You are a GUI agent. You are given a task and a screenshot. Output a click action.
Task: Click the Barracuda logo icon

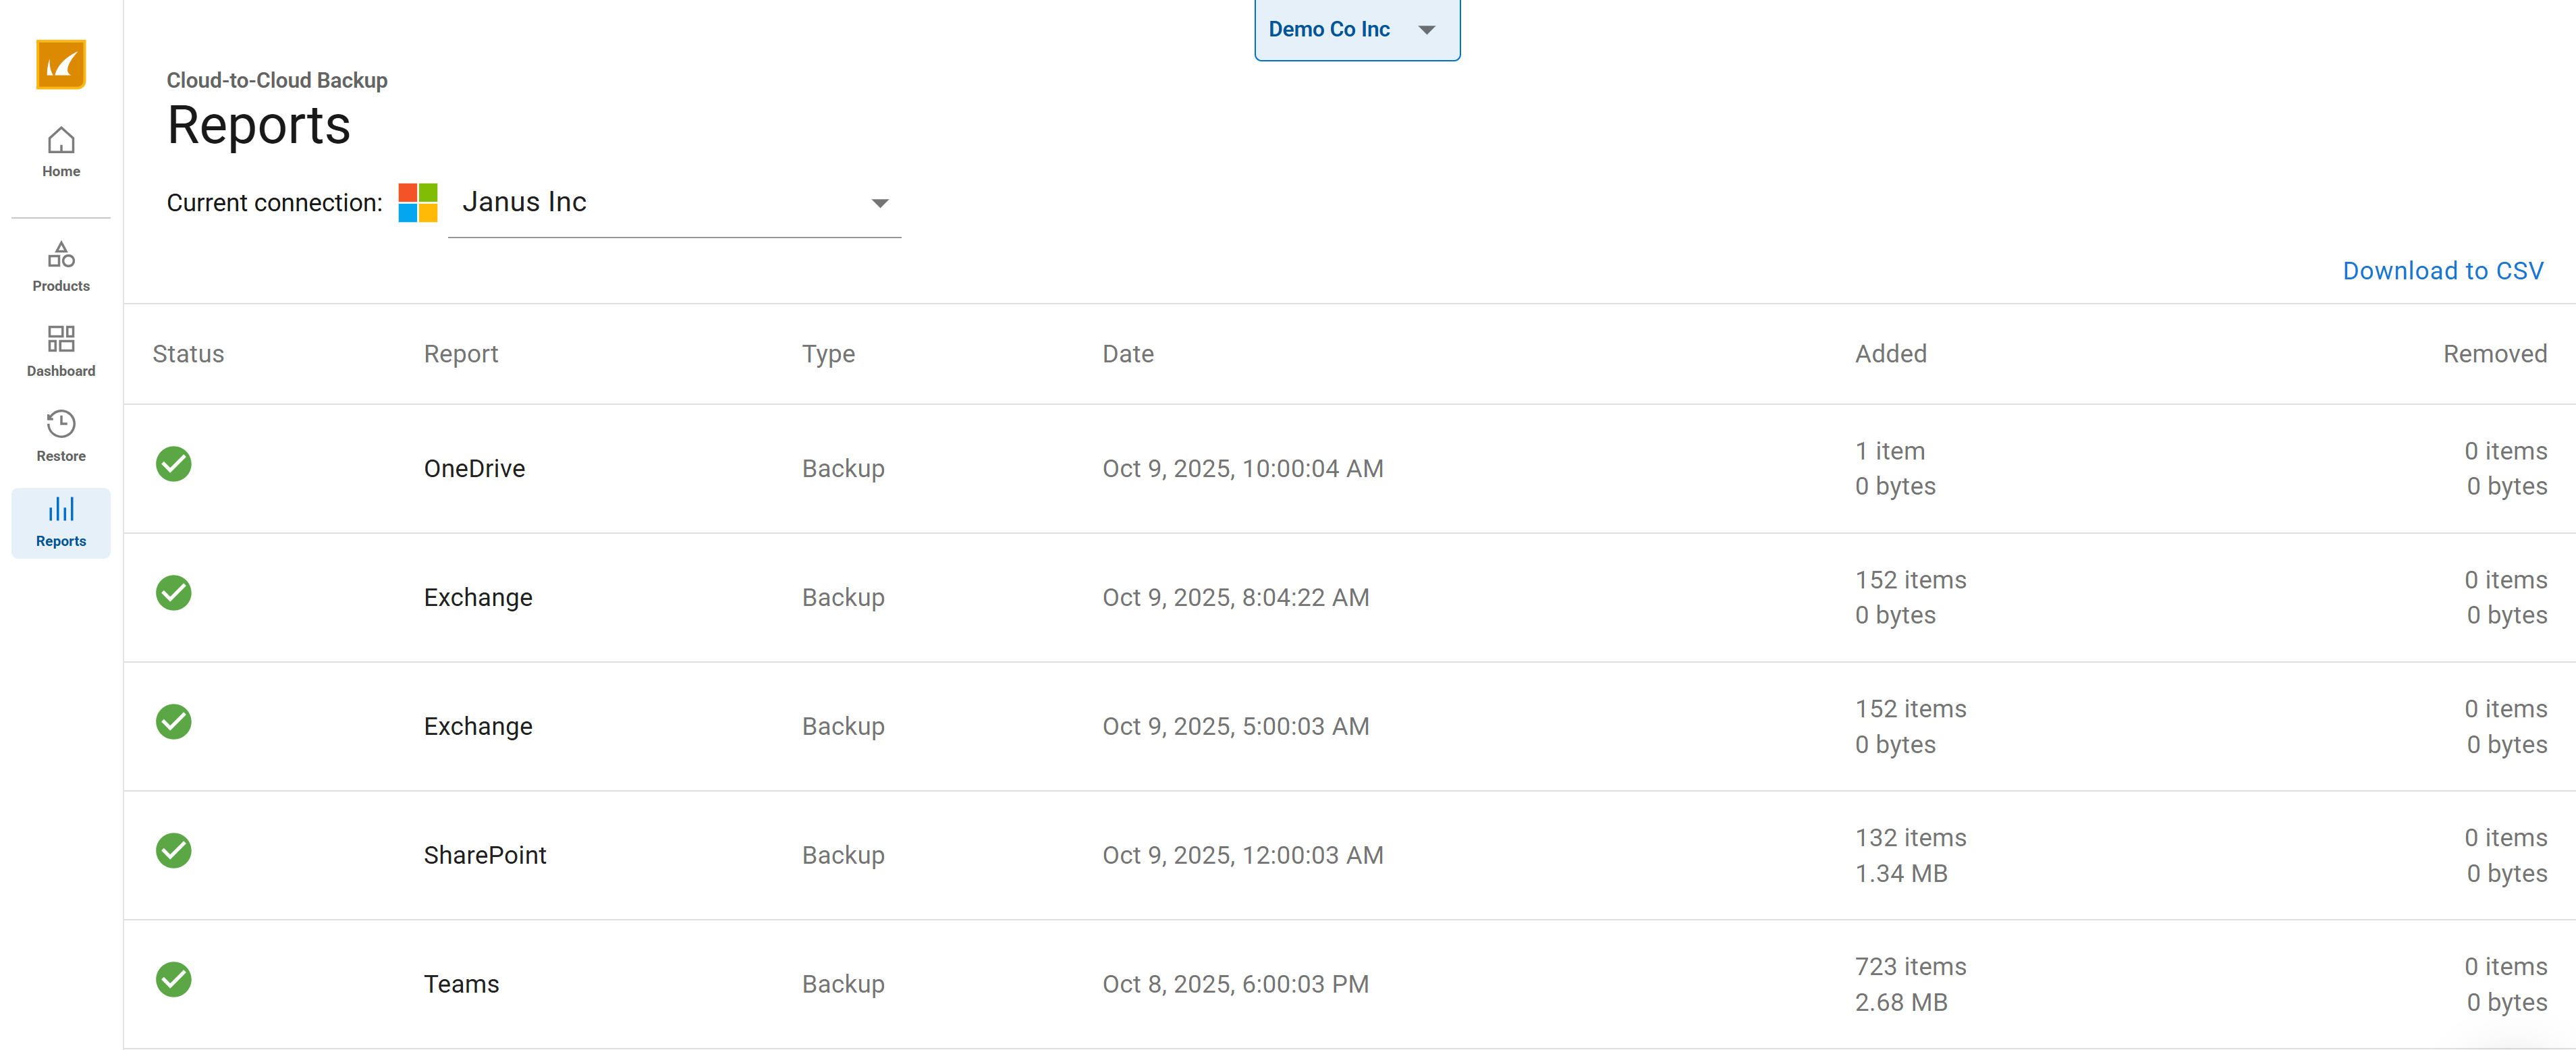pos(61,65)
